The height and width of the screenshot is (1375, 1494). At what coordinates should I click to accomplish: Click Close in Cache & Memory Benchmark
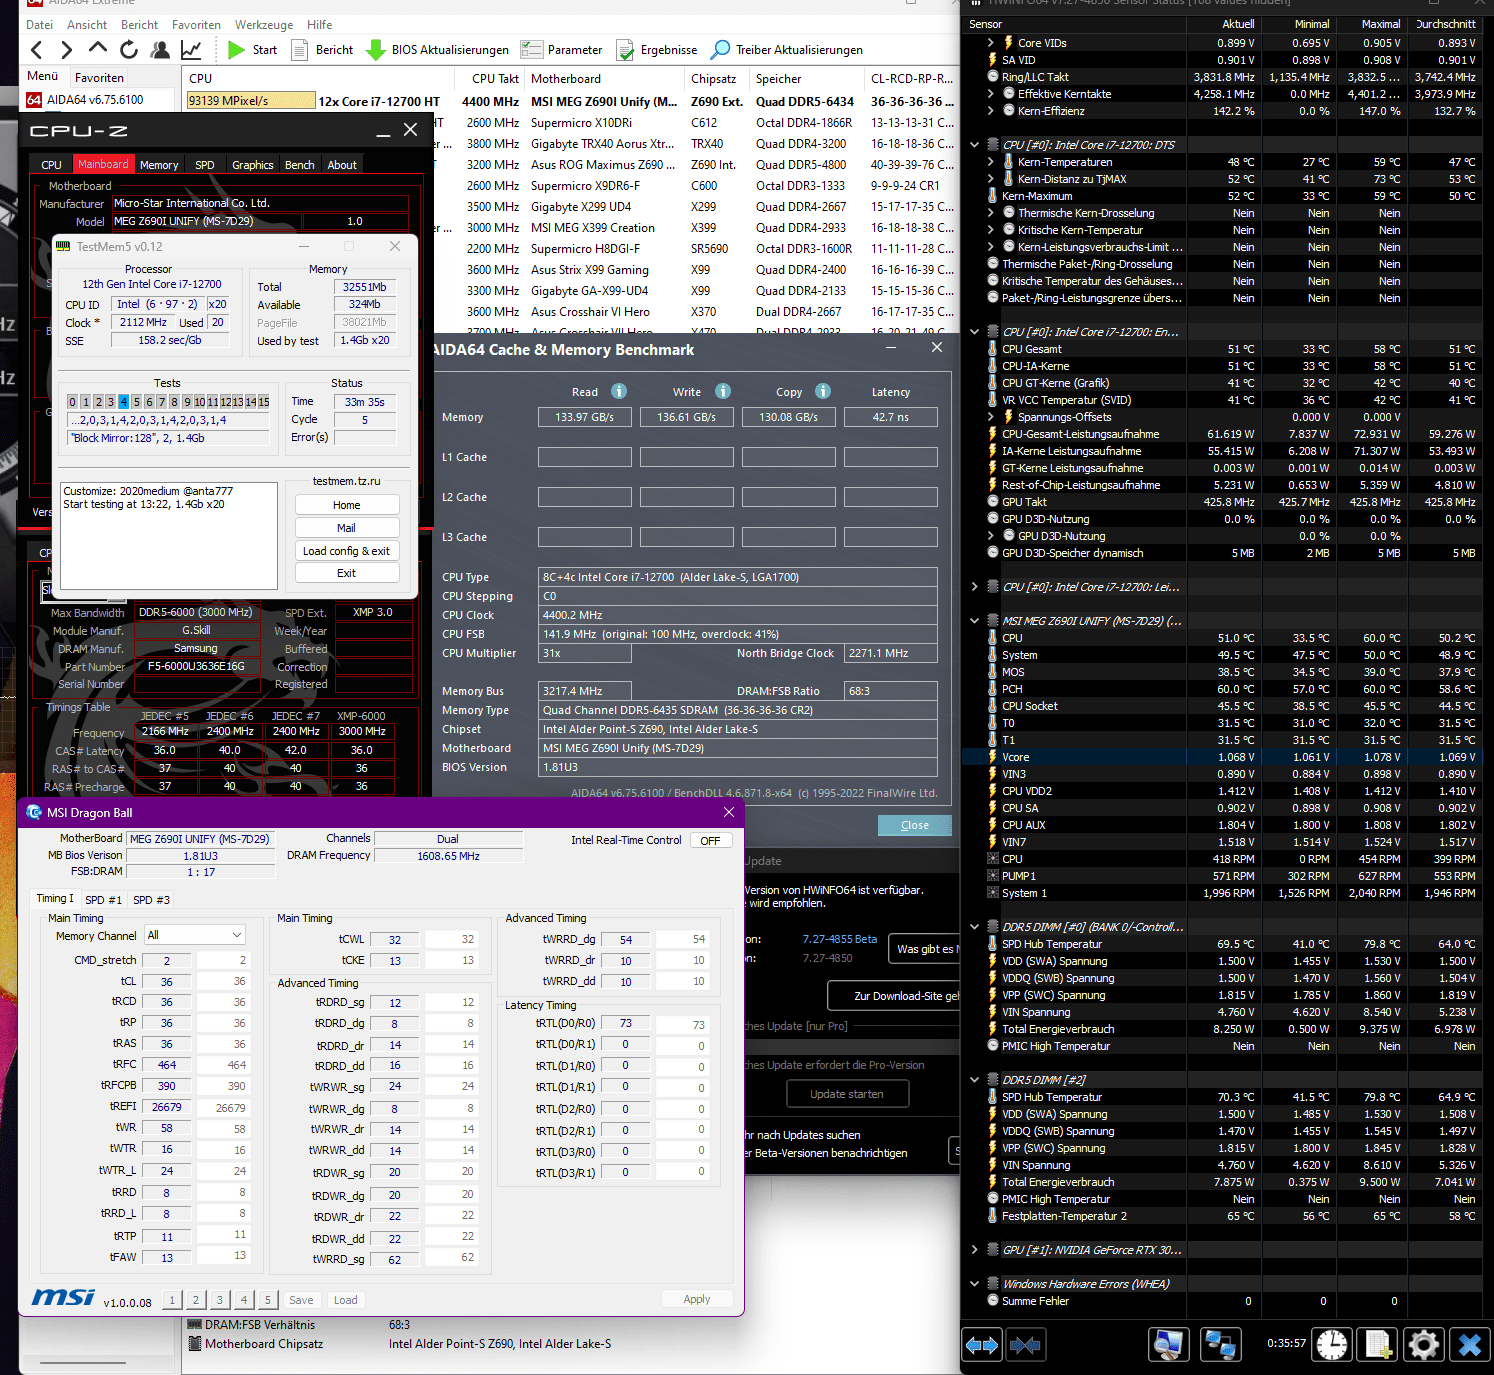(915, 825)
